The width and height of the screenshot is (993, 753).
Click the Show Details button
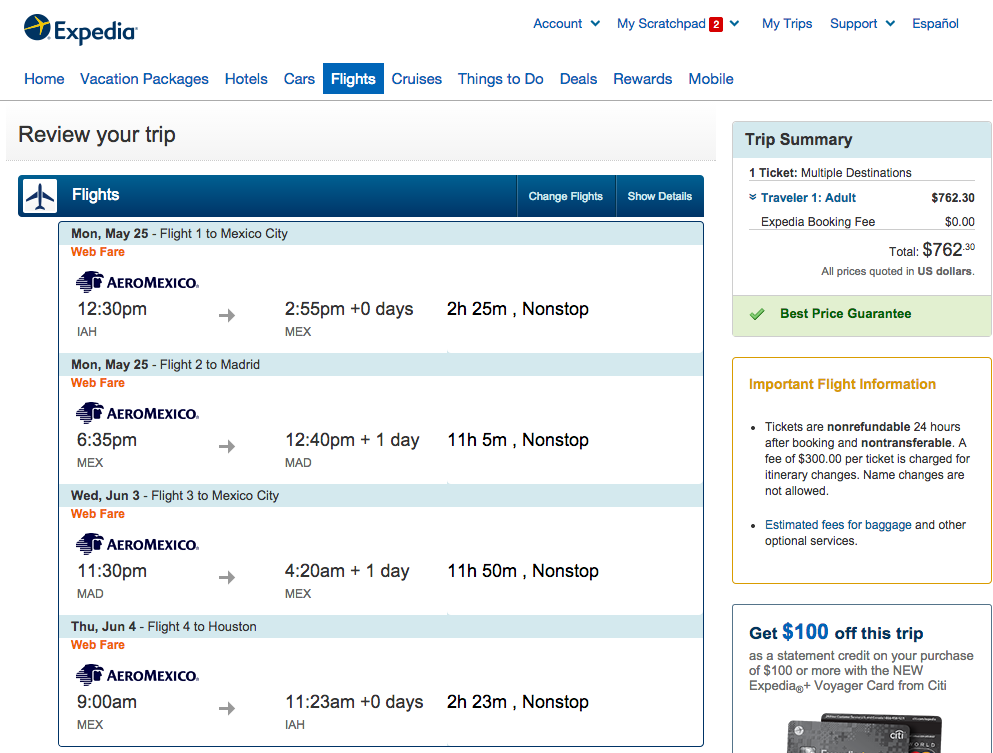pos(660,196)
